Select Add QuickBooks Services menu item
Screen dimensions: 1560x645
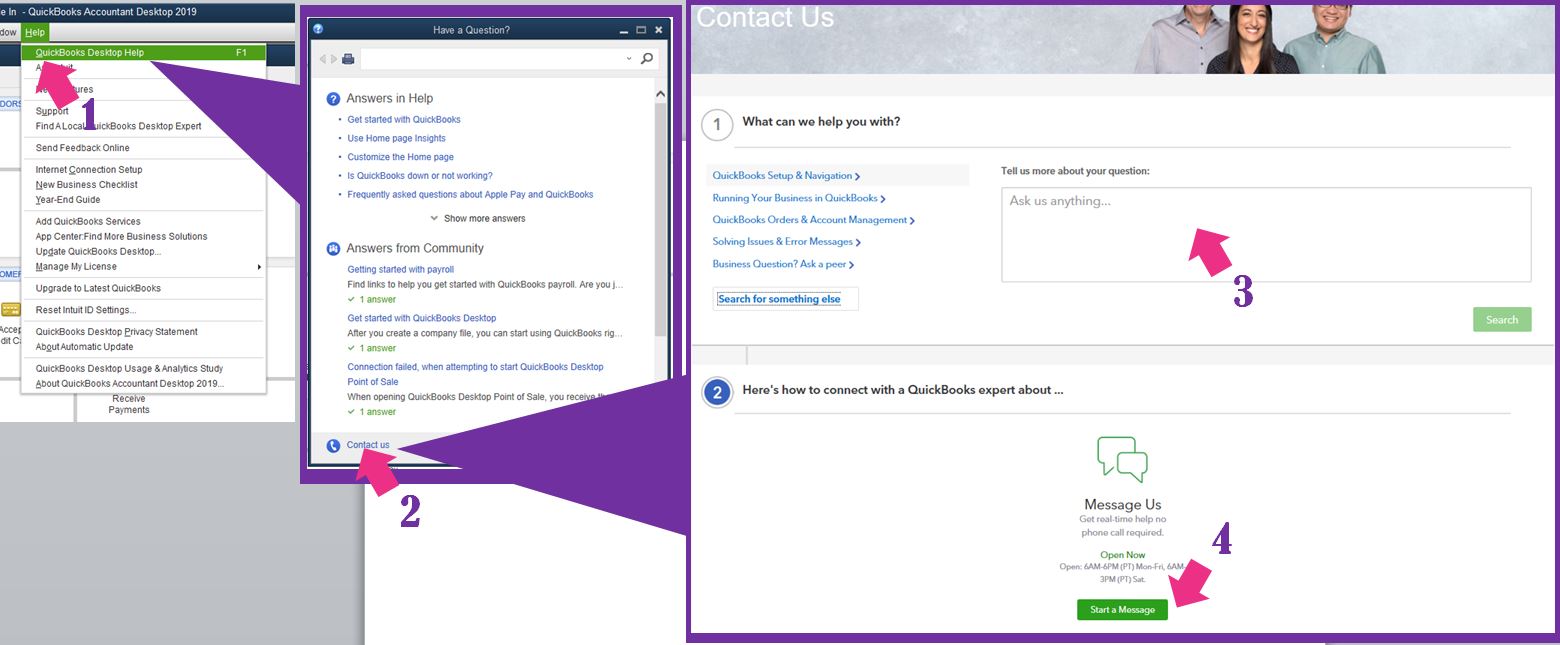[x=88, y=222]
